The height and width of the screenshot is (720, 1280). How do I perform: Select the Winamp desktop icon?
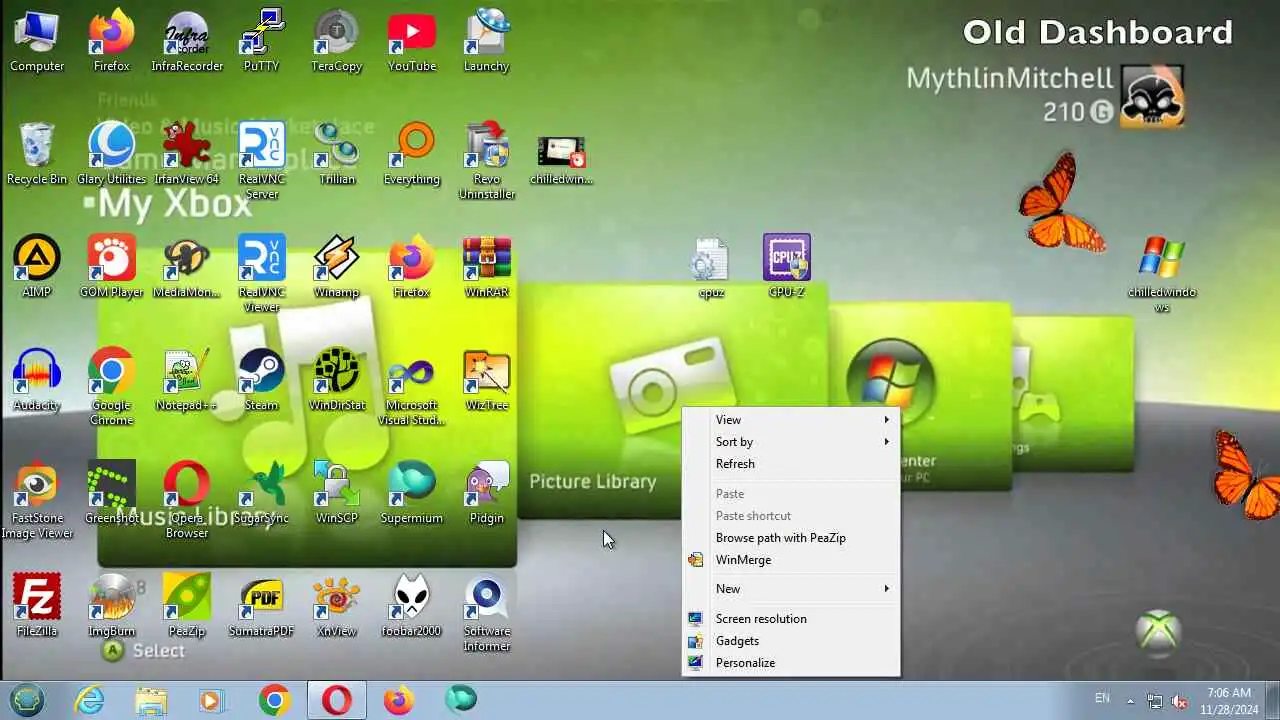[337, 267]
